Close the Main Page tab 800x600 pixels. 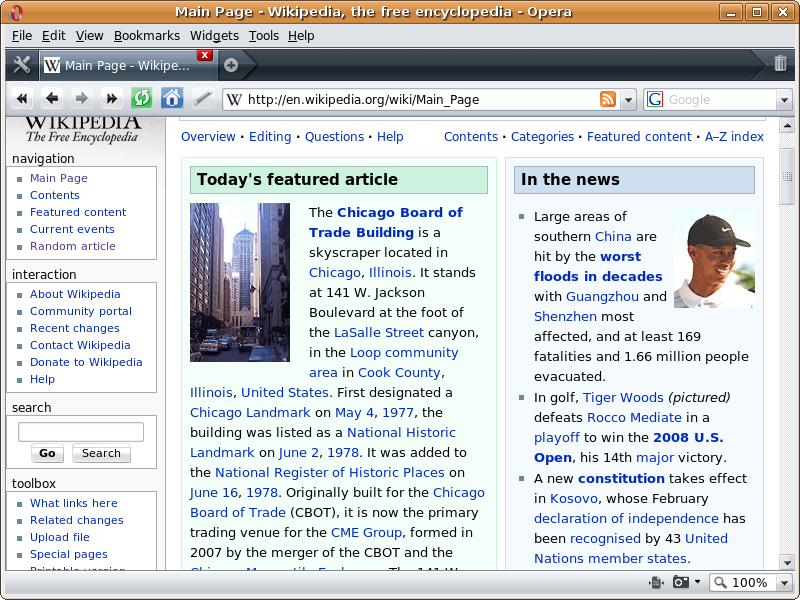click(x=205, y=55)
